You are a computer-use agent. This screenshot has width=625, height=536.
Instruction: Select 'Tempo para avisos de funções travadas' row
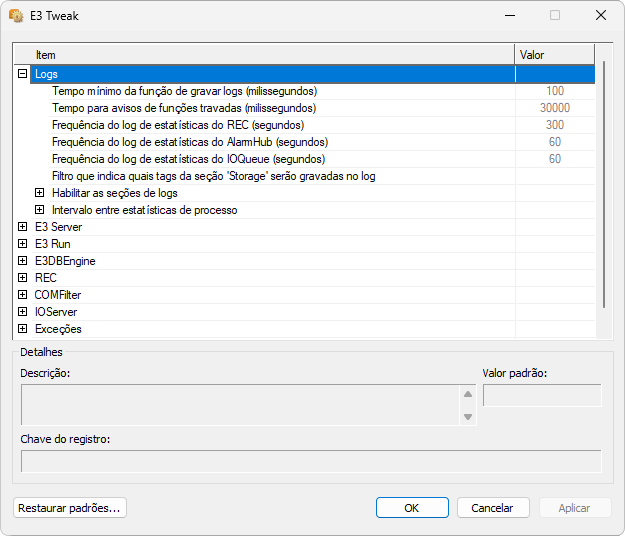[183, 108]
